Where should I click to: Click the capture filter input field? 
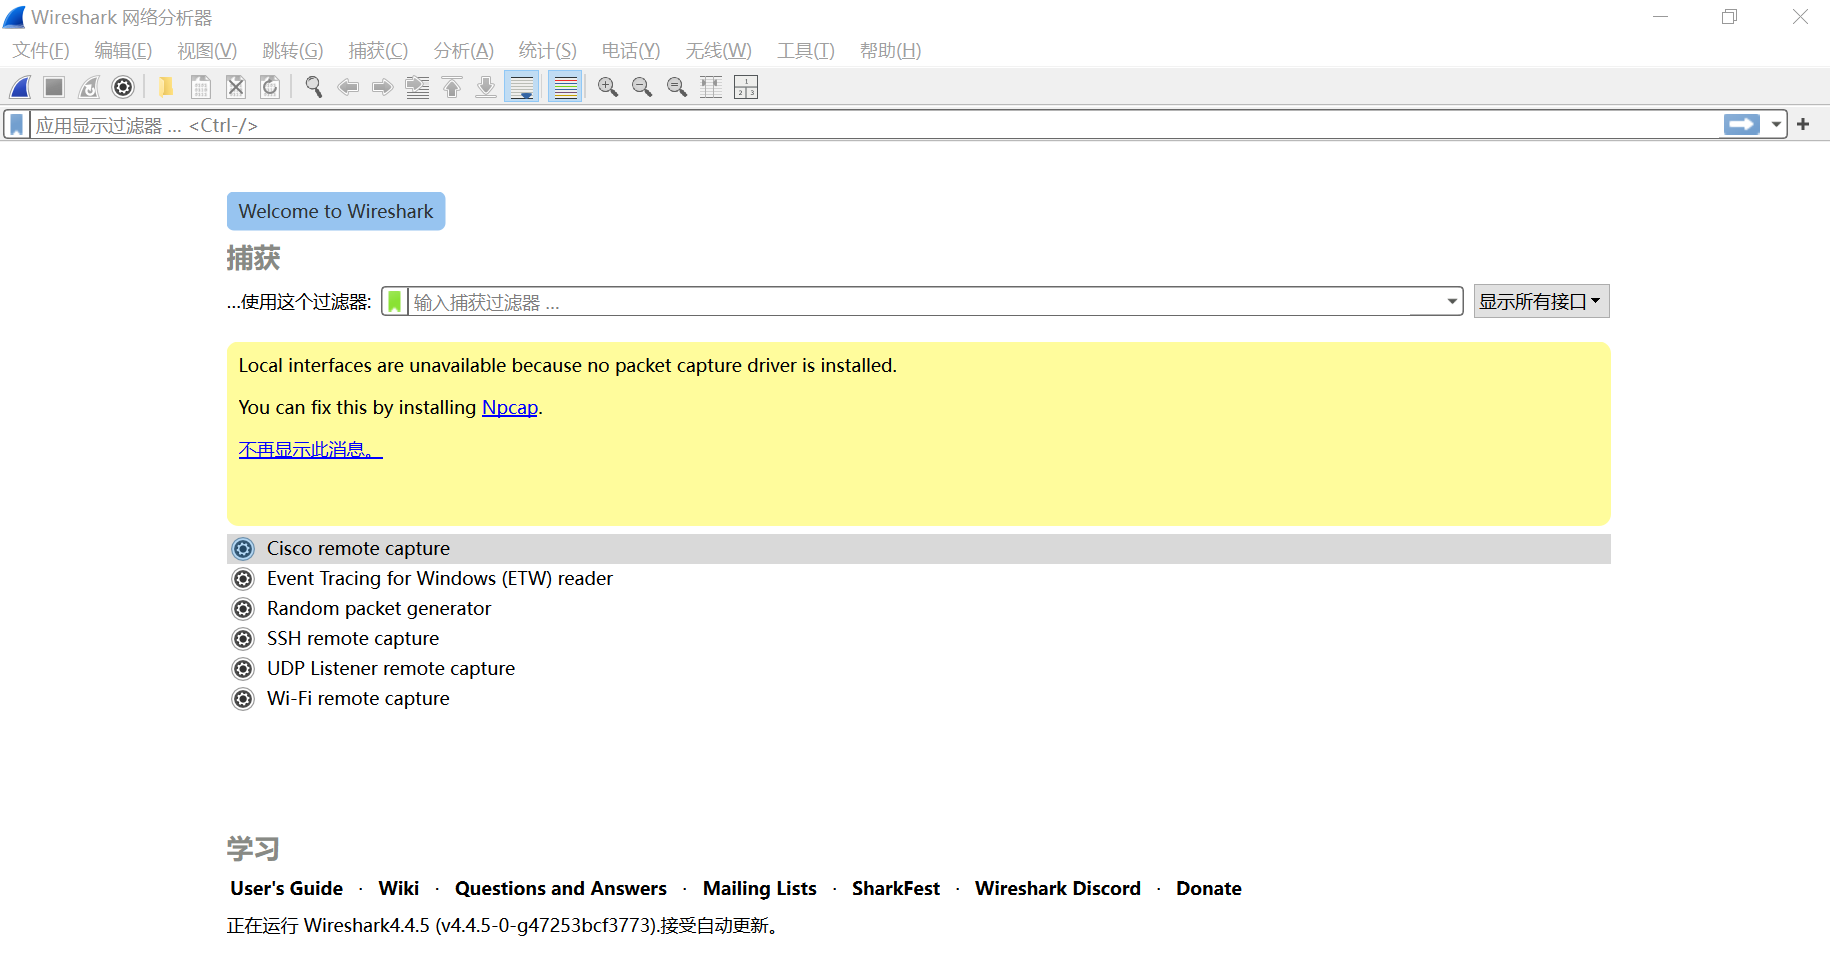(x=925, y=302)
